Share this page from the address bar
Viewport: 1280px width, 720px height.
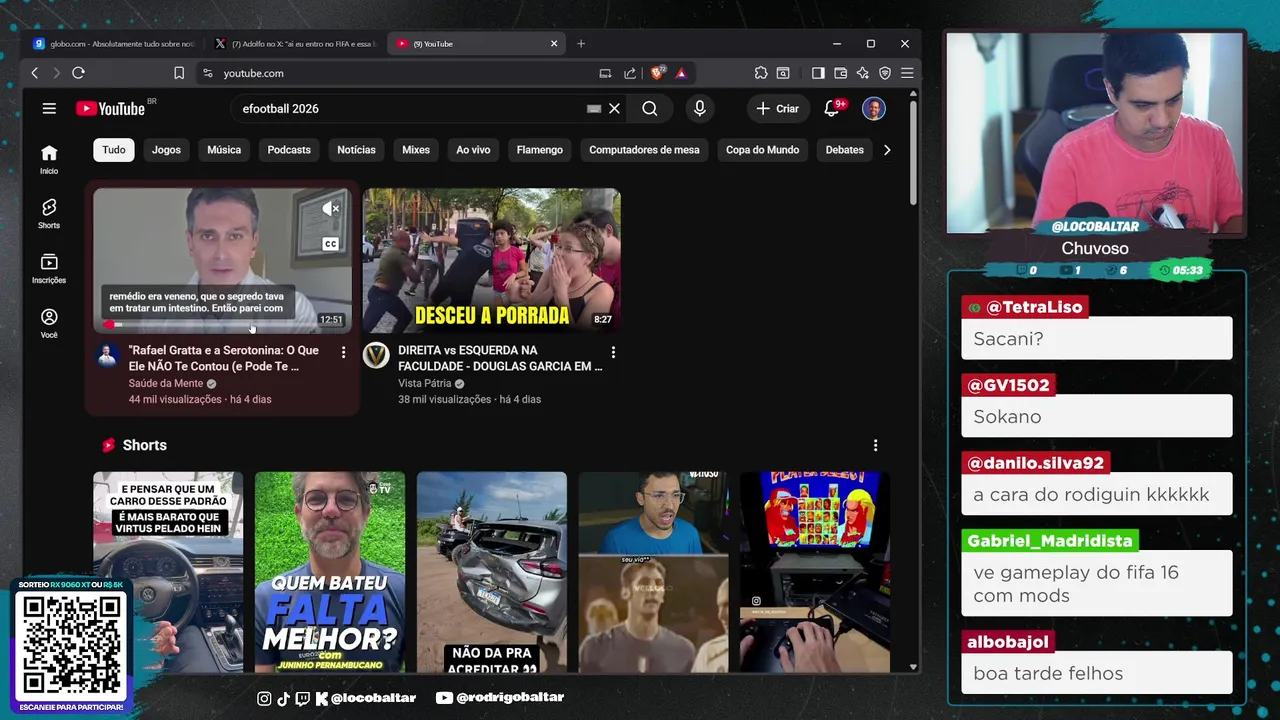click(x=630, y=73)
